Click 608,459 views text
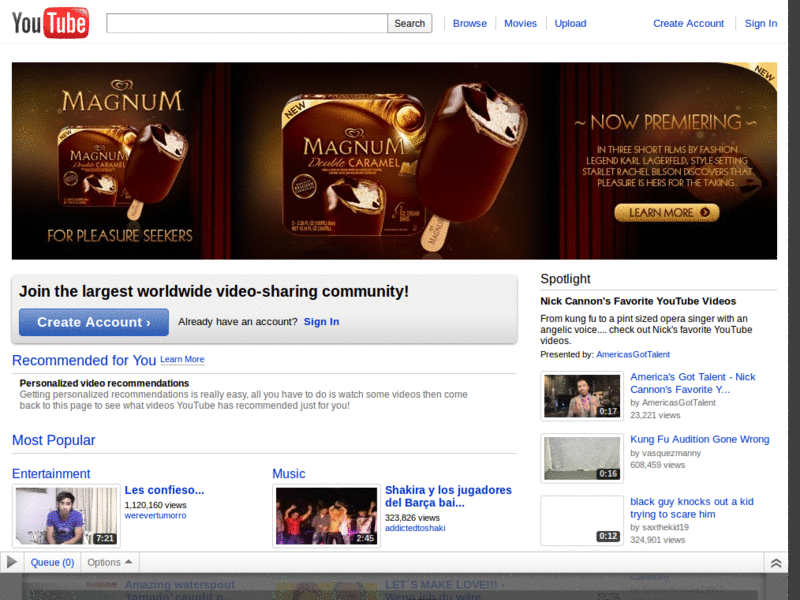800x600 pixels. click(657, 465)
